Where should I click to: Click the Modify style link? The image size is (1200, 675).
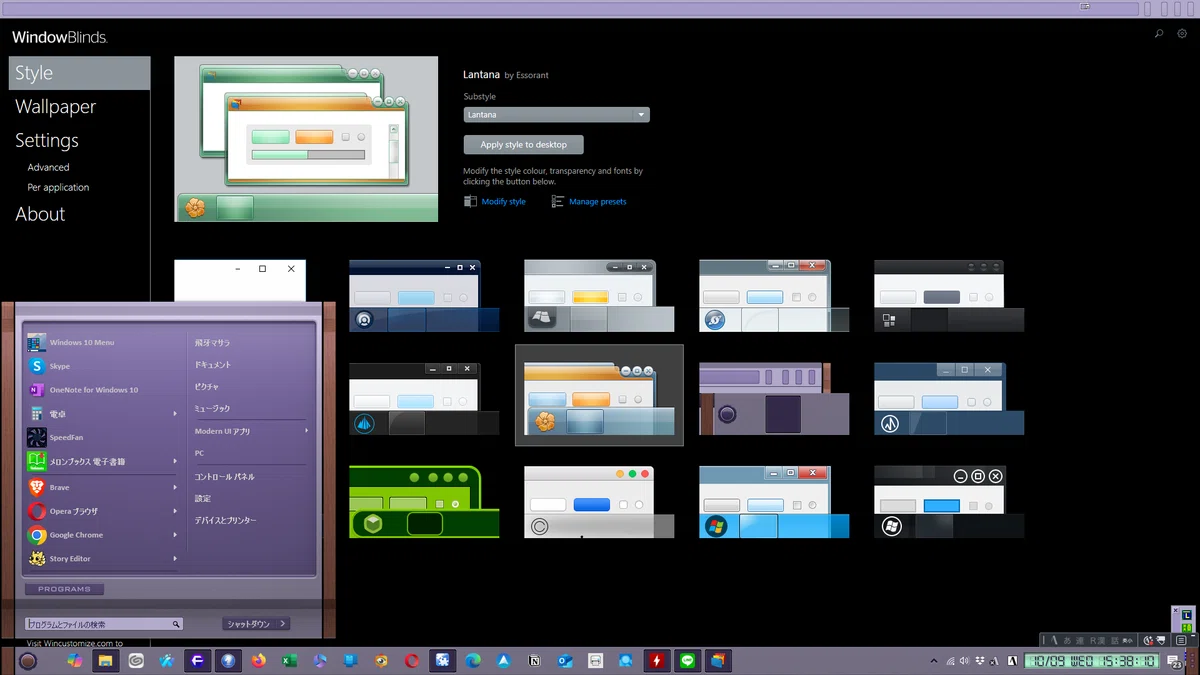pos(503,202)
